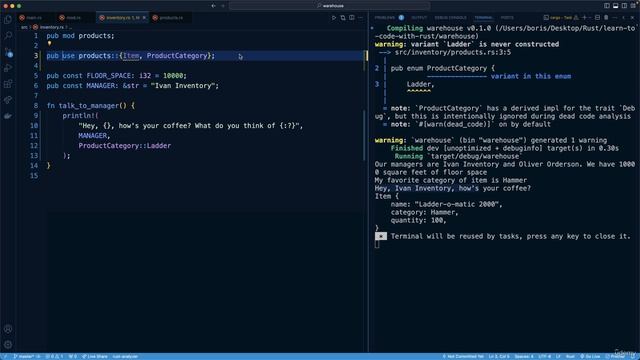Kill terminal with the trash icon
Viewport: 640px width, 360px height.
(x=606, y=18)
